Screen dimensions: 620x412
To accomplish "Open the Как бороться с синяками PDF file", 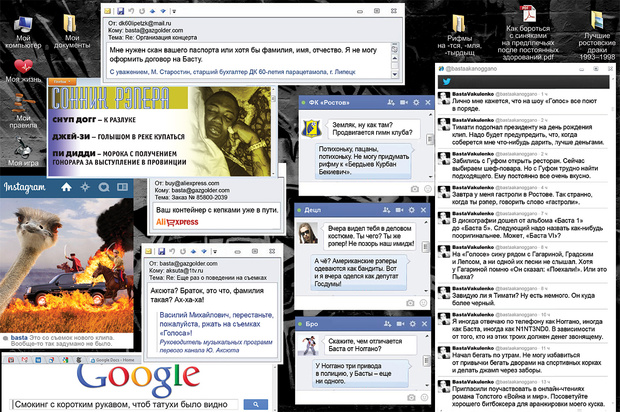I will pos(528,33).
